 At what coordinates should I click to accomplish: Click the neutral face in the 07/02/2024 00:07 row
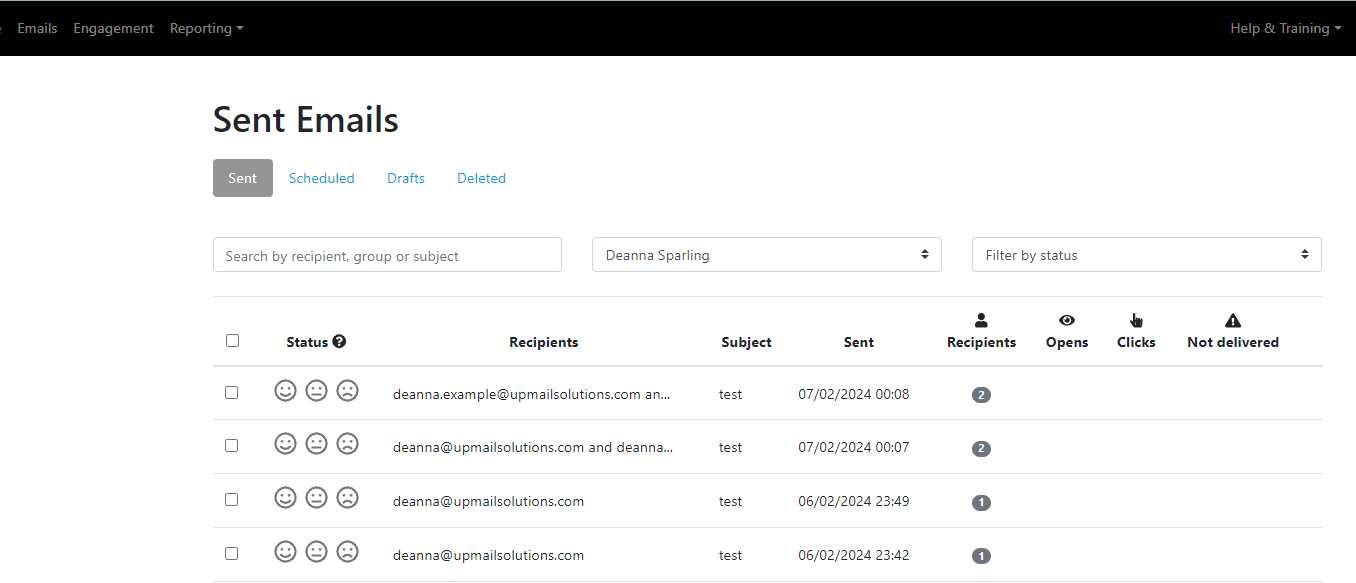click(x=316, y=444)
